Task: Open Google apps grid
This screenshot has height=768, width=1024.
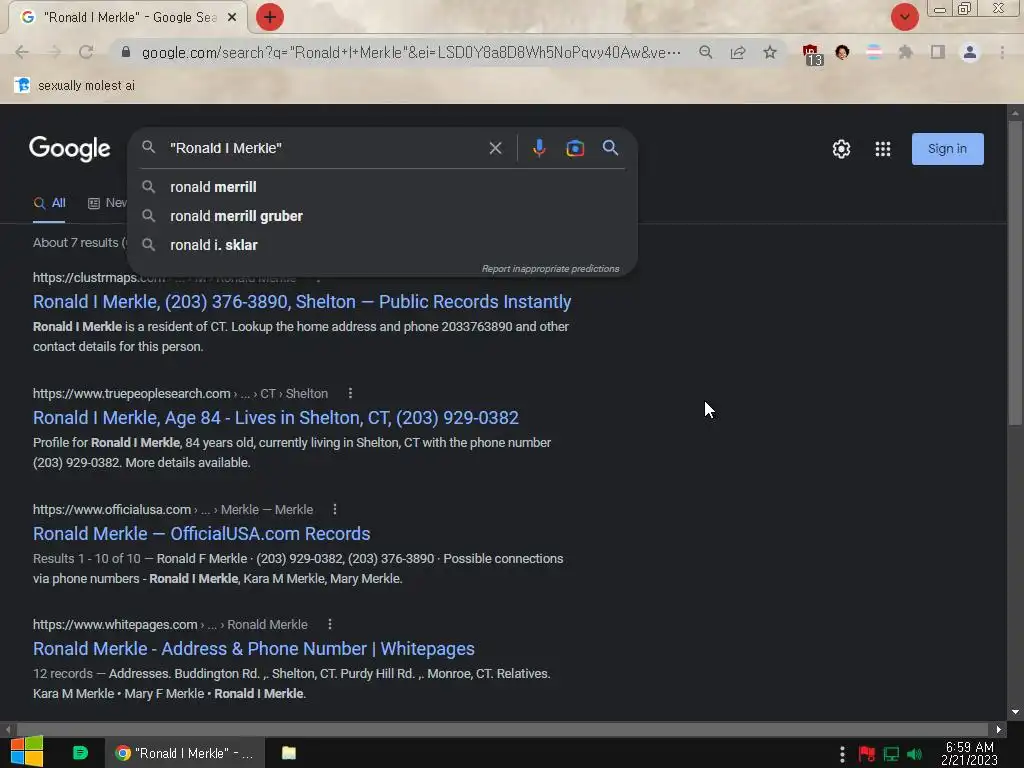Action: (883, 149)
